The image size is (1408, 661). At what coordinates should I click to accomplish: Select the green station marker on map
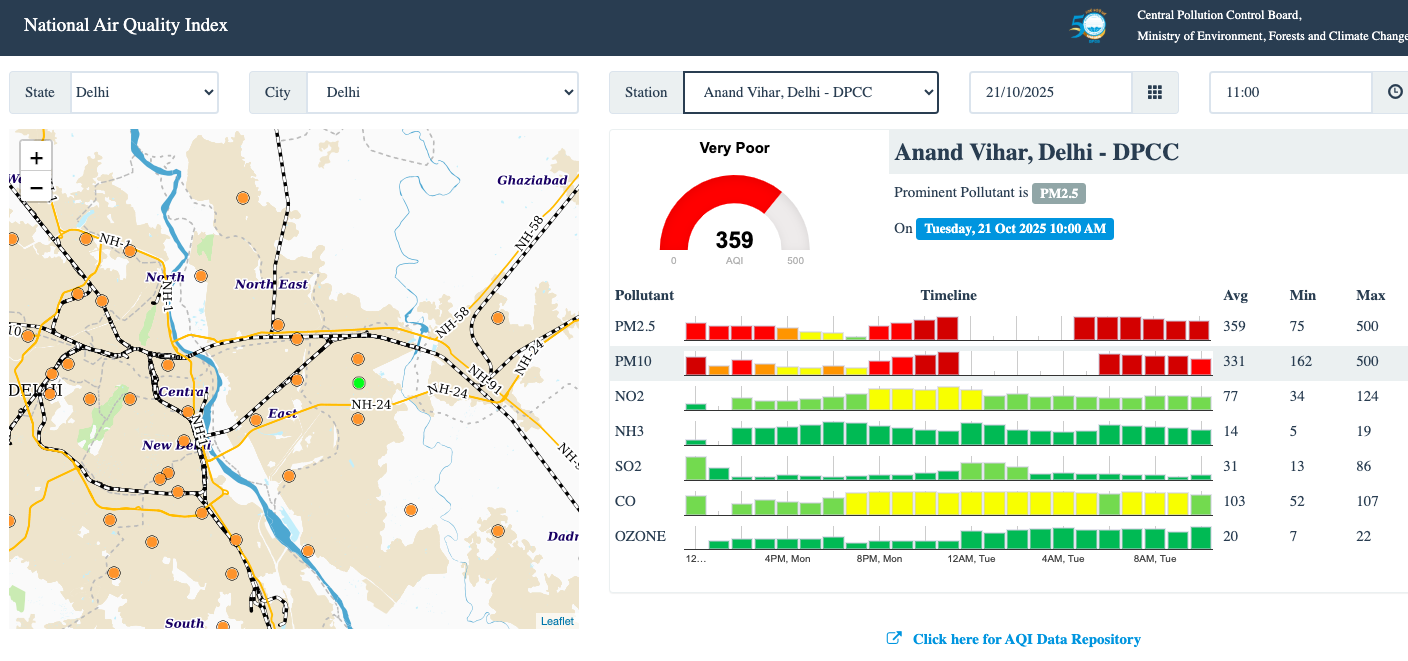point(359,383)
